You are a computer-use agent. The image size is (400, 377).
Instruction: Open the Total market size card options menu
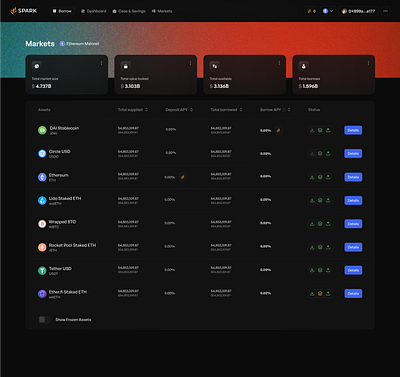tap(101, 63)
